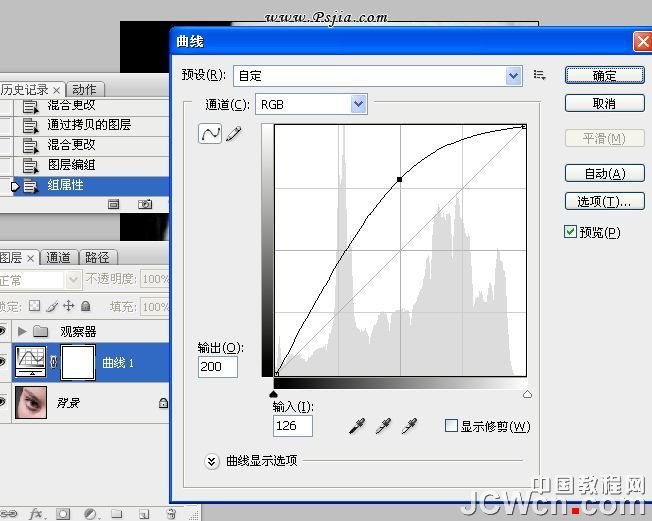Open the 通道 RGB channel dropdown

tap(358, 104)
